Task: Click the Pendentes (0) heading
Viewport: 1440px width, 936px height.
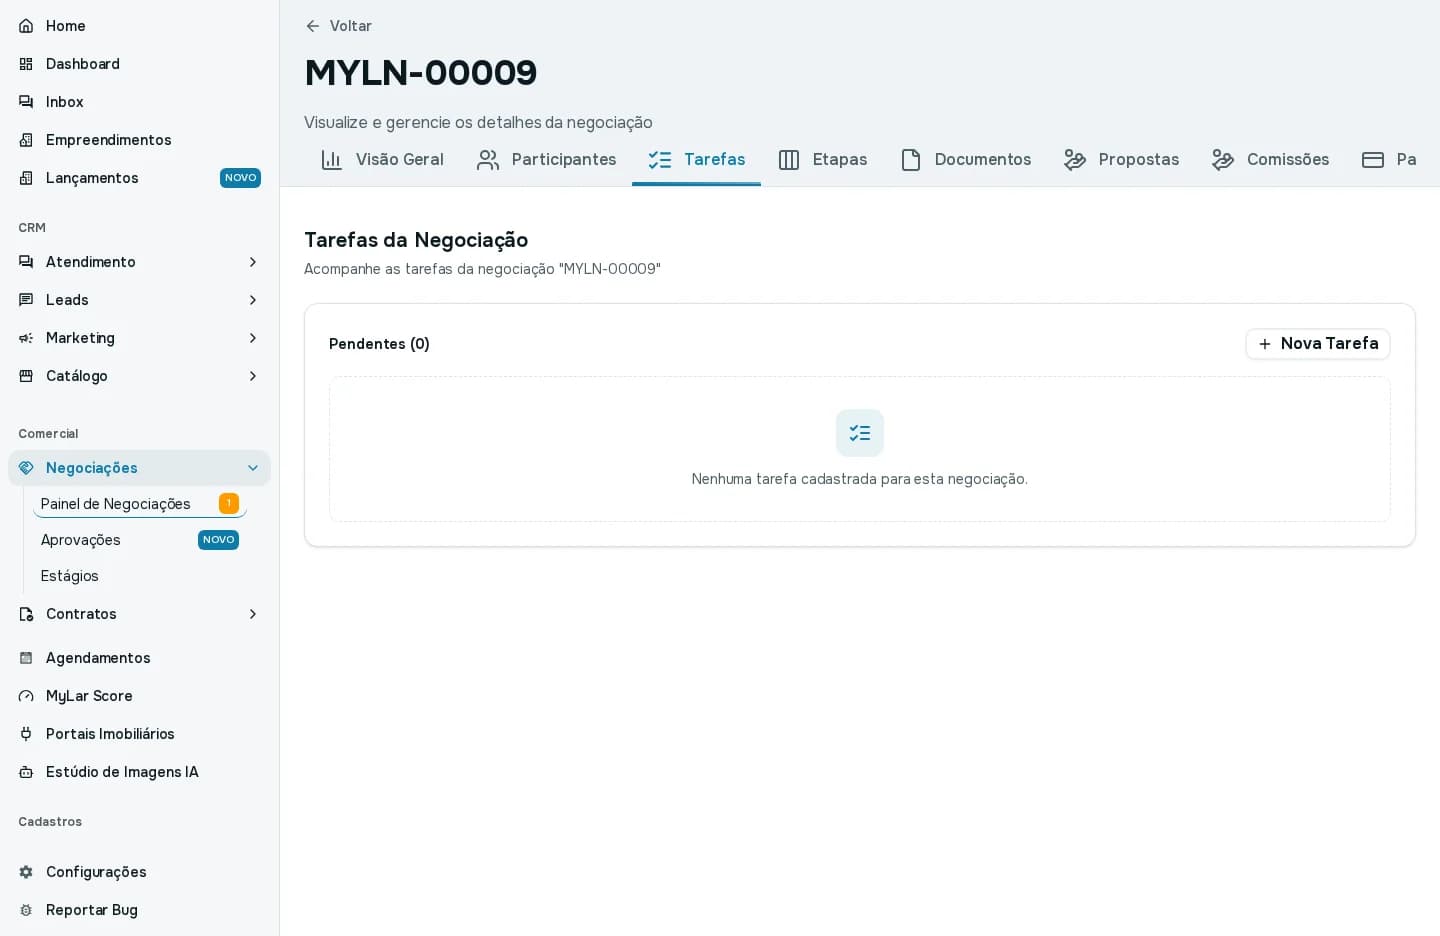Action: pos(379,344)
